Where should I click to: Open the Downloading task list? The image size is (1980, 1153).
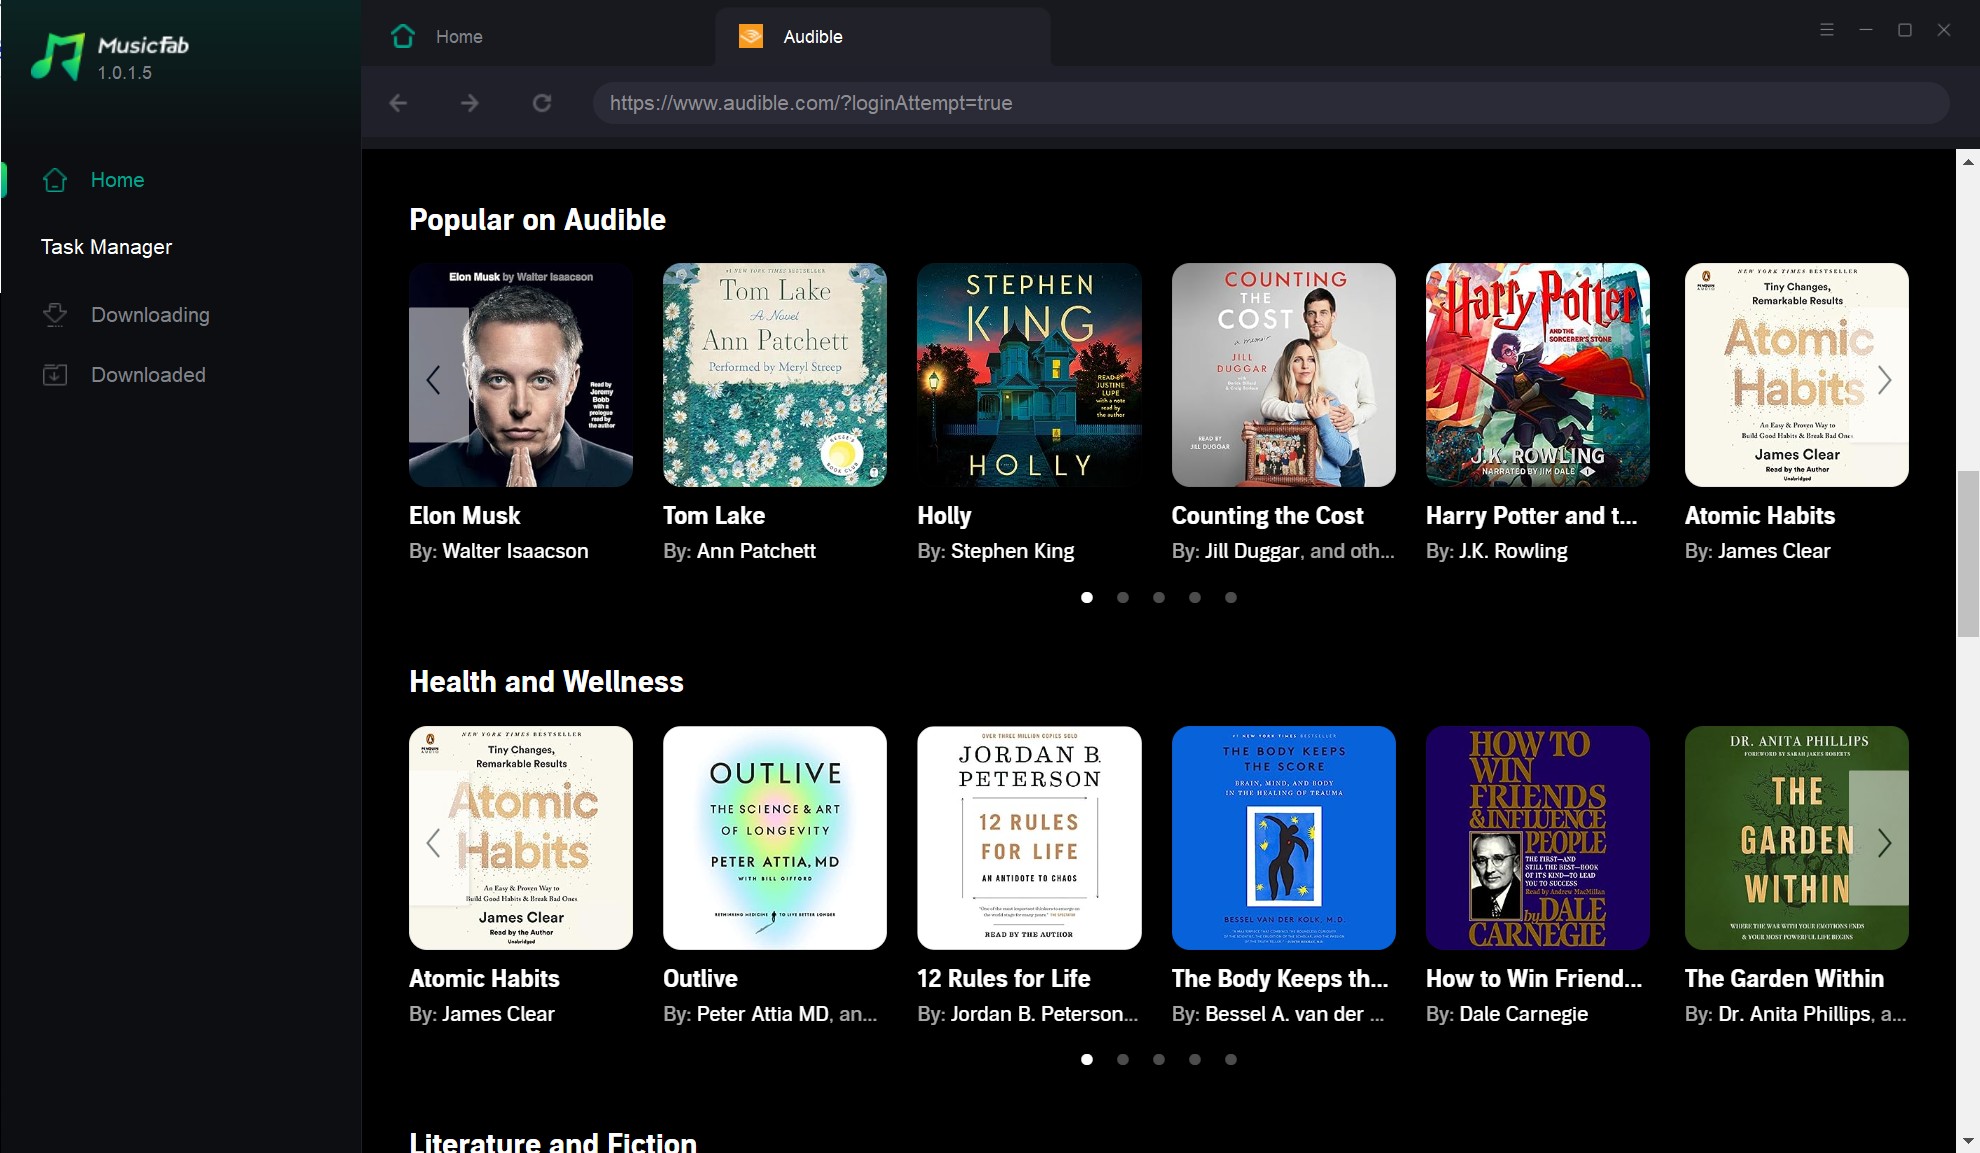pyautogui.click(x=150, y=315)
